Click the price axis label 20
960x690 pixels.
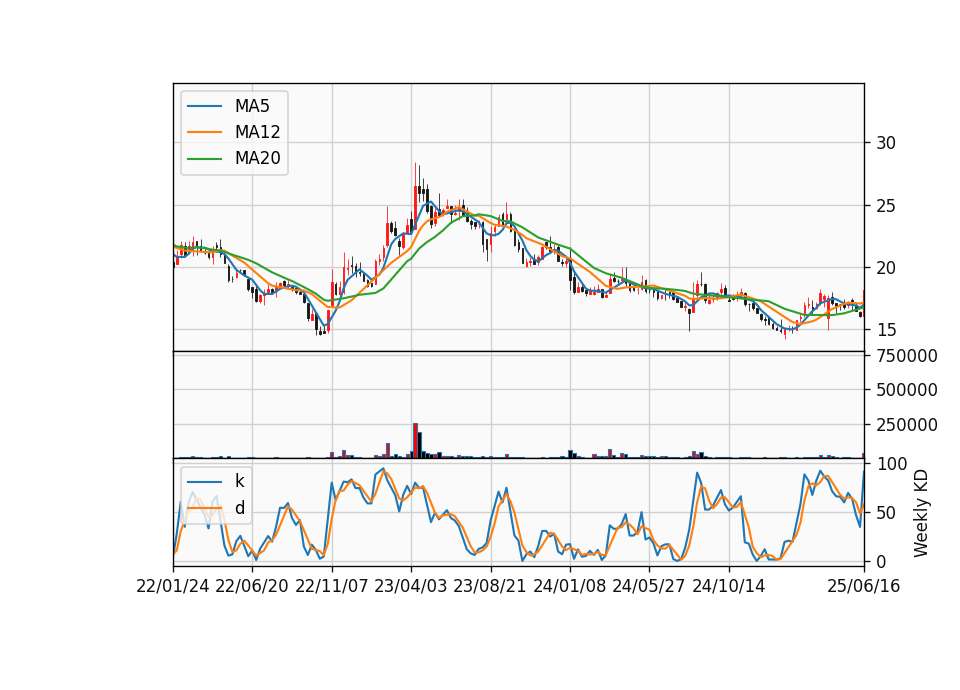(886, 268)
